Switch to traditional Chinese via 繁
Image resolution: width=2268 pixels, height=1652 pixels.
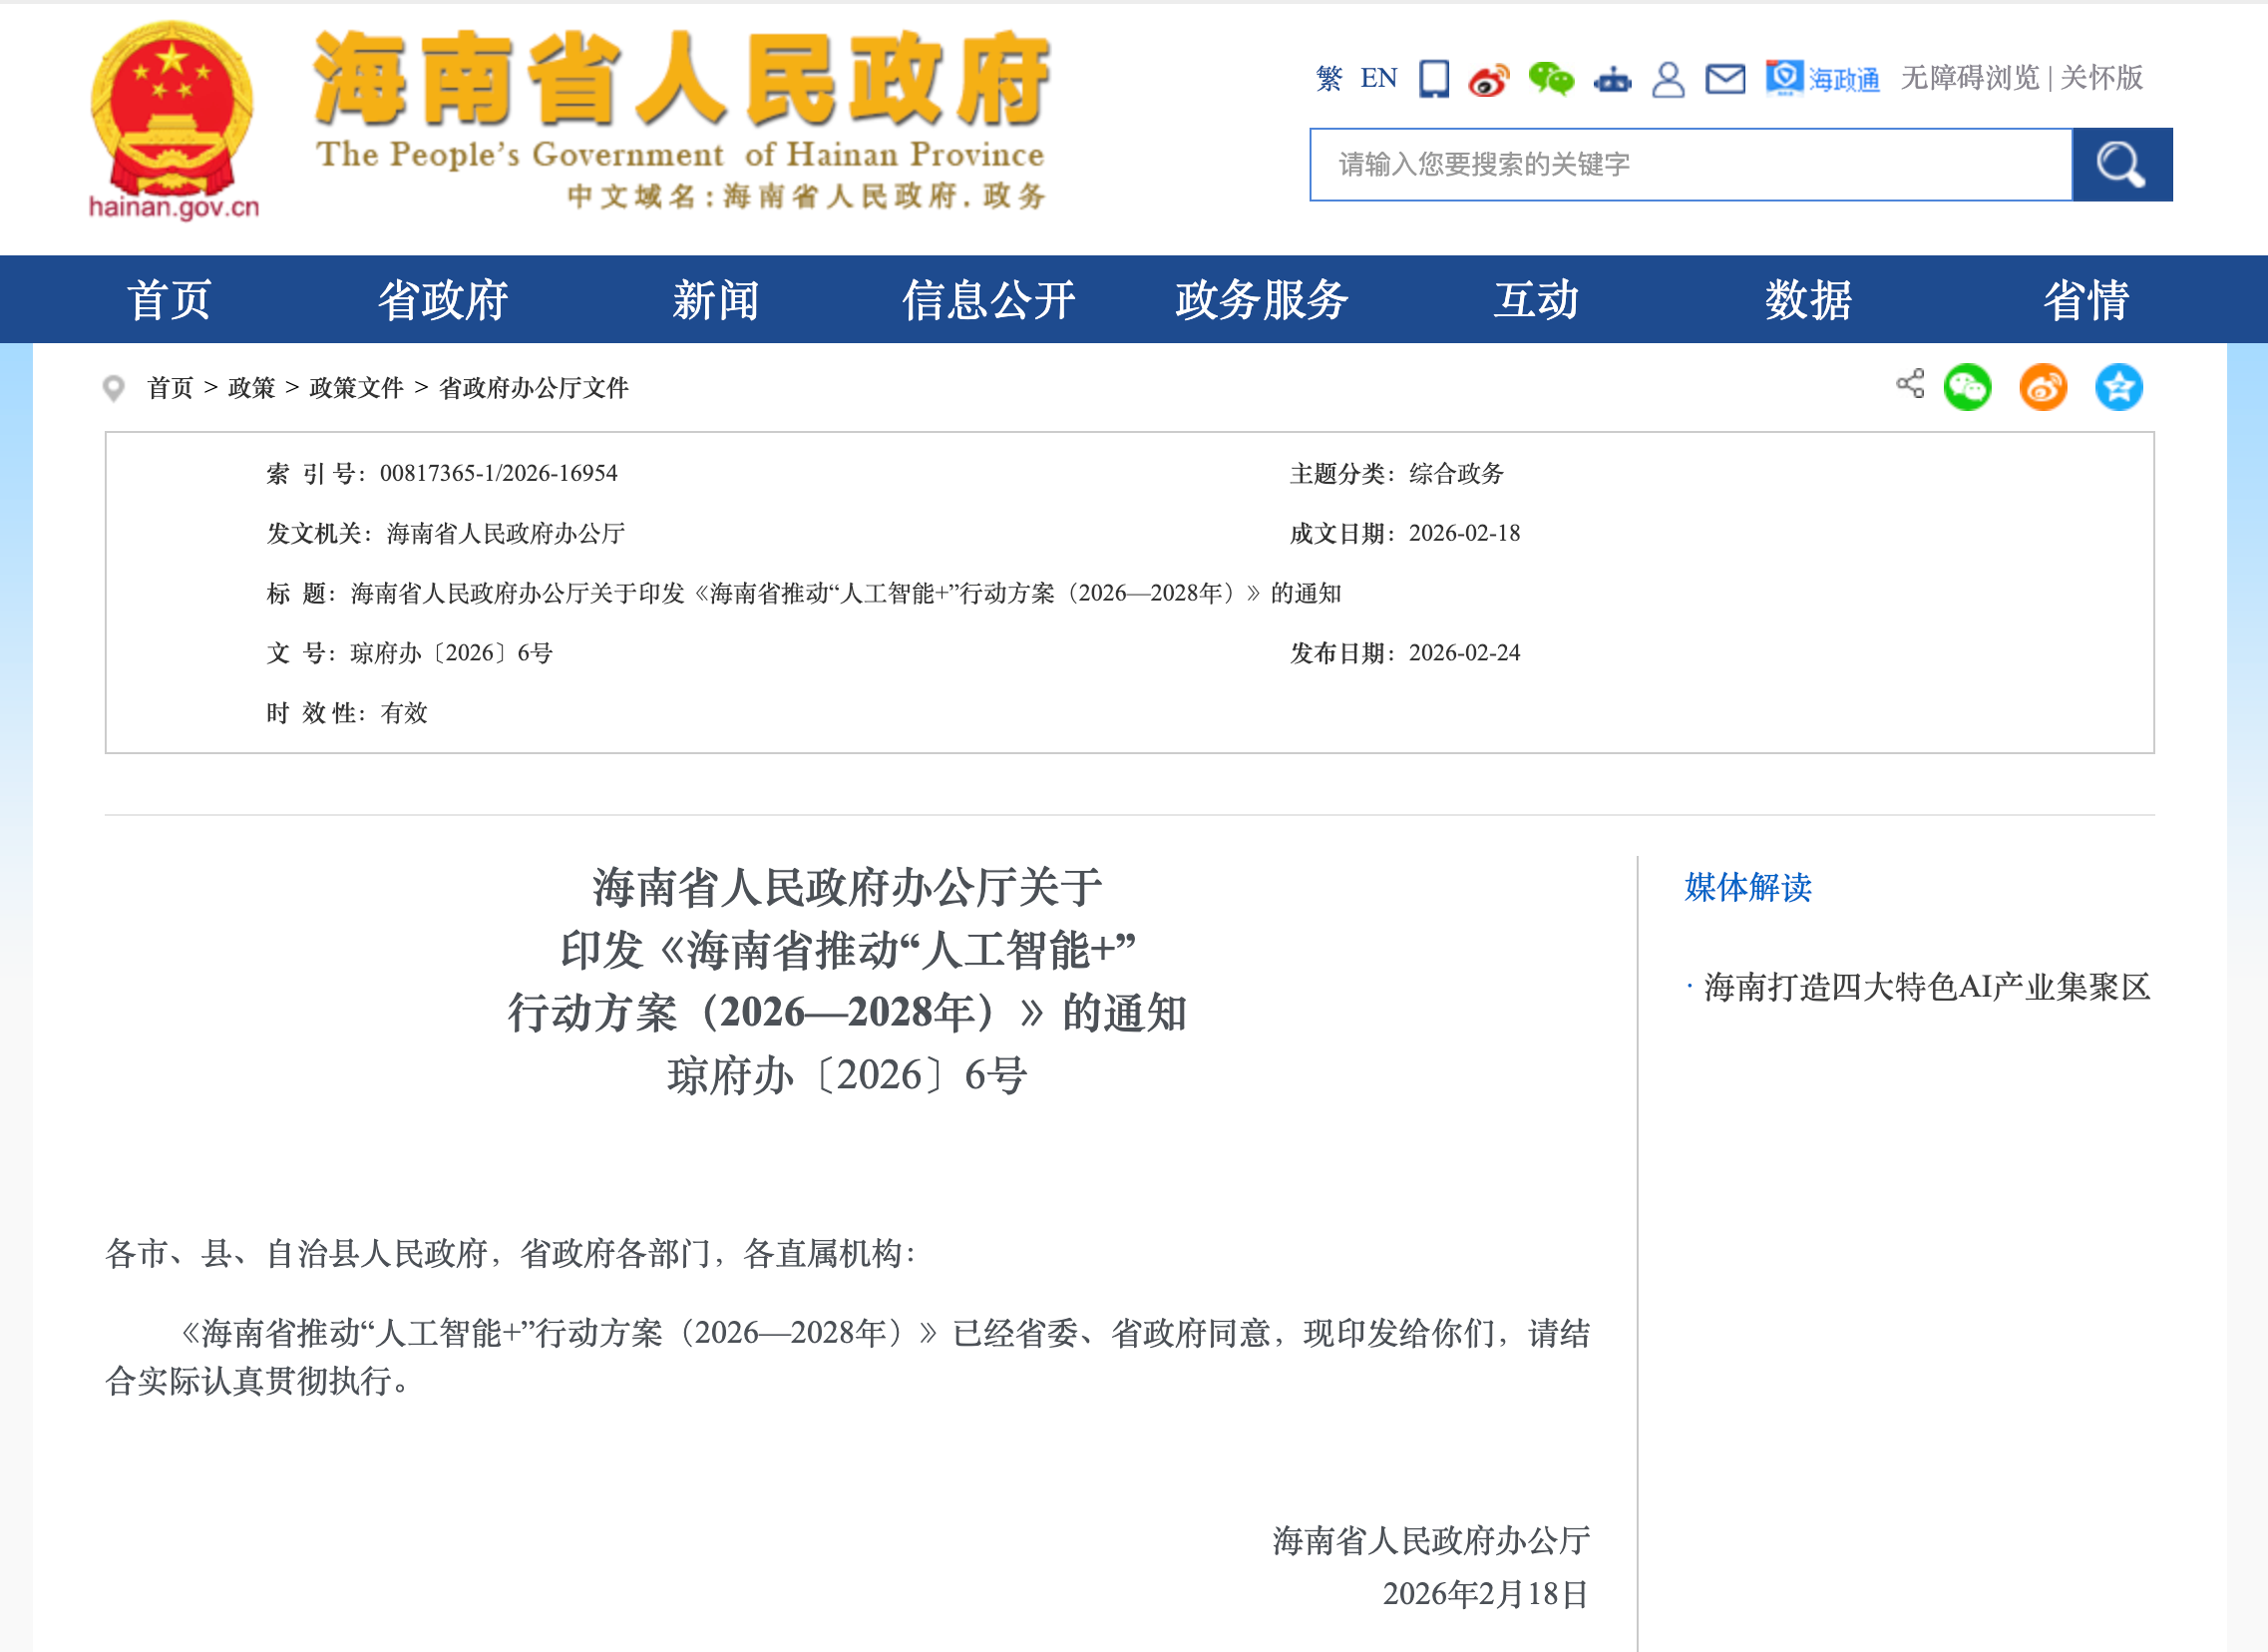coord(1329,78)
